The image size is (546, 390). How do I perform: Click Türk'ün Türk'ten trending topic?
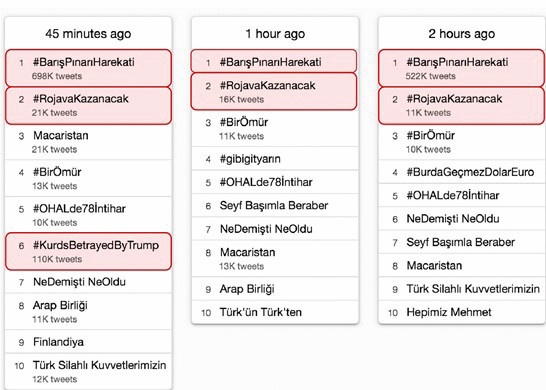click(x=275, y=312)
